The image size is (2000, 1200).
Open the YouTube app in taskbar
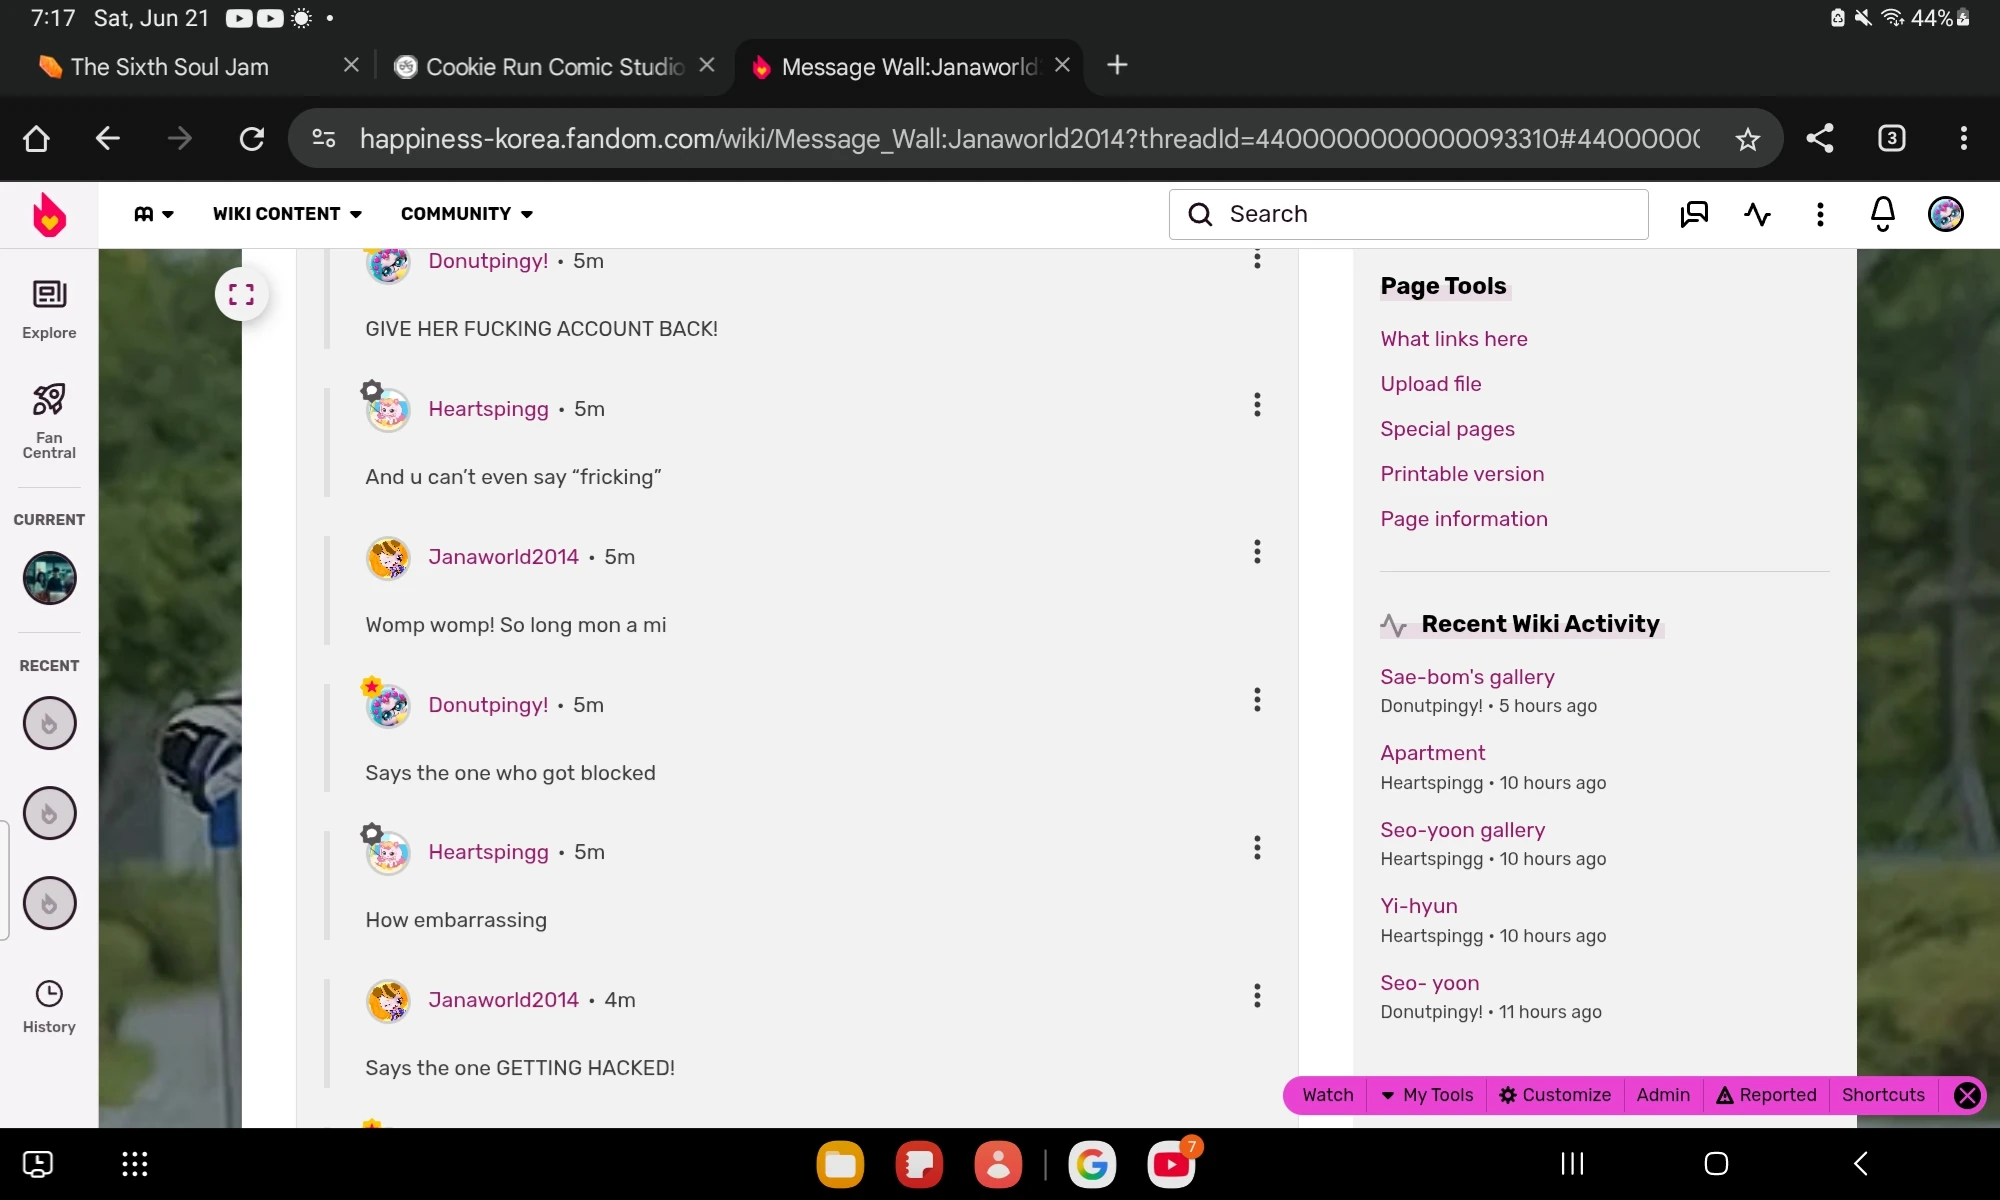(1170, 1164)
